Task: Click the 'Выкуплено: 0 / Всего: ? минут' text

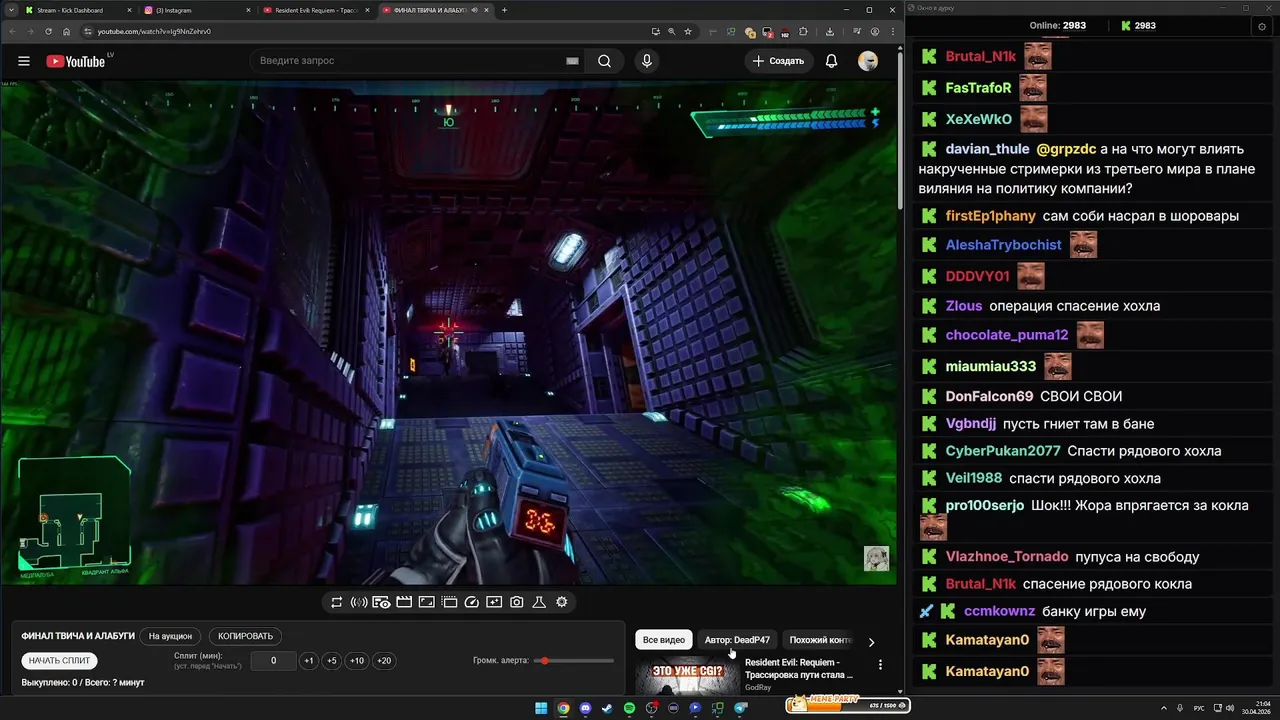Action: (83, 682)
